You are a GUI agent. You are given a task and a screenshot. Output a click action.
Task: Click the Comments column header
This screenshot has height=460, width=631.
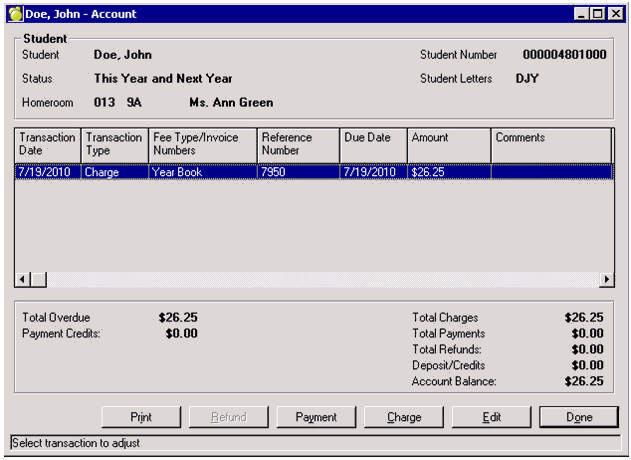(x=551, y=144)
